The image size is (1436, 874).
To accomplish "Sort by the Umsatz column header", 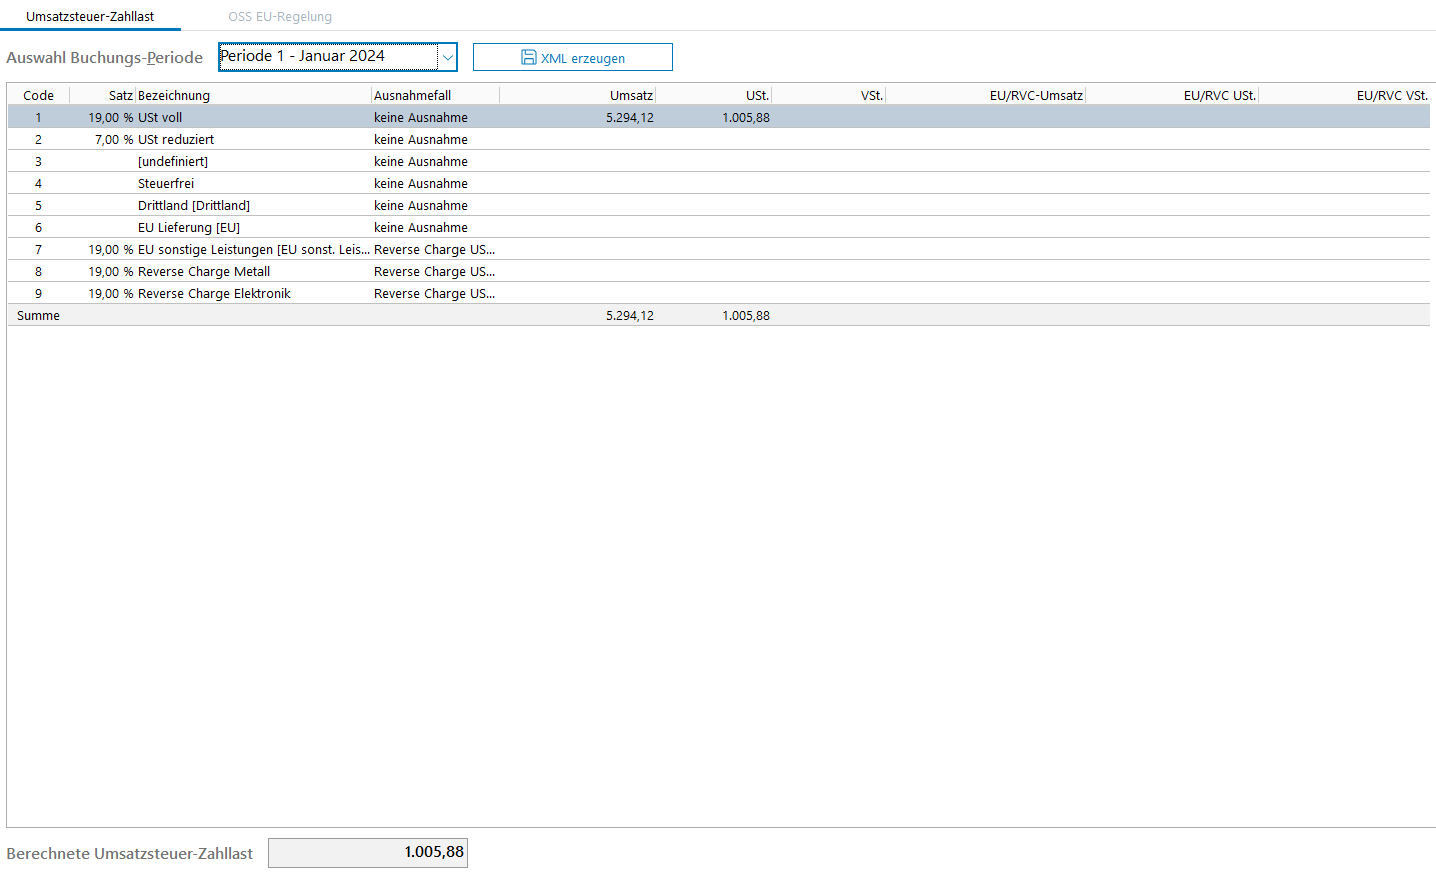I will pyautogui.click(x=631, y=96).
